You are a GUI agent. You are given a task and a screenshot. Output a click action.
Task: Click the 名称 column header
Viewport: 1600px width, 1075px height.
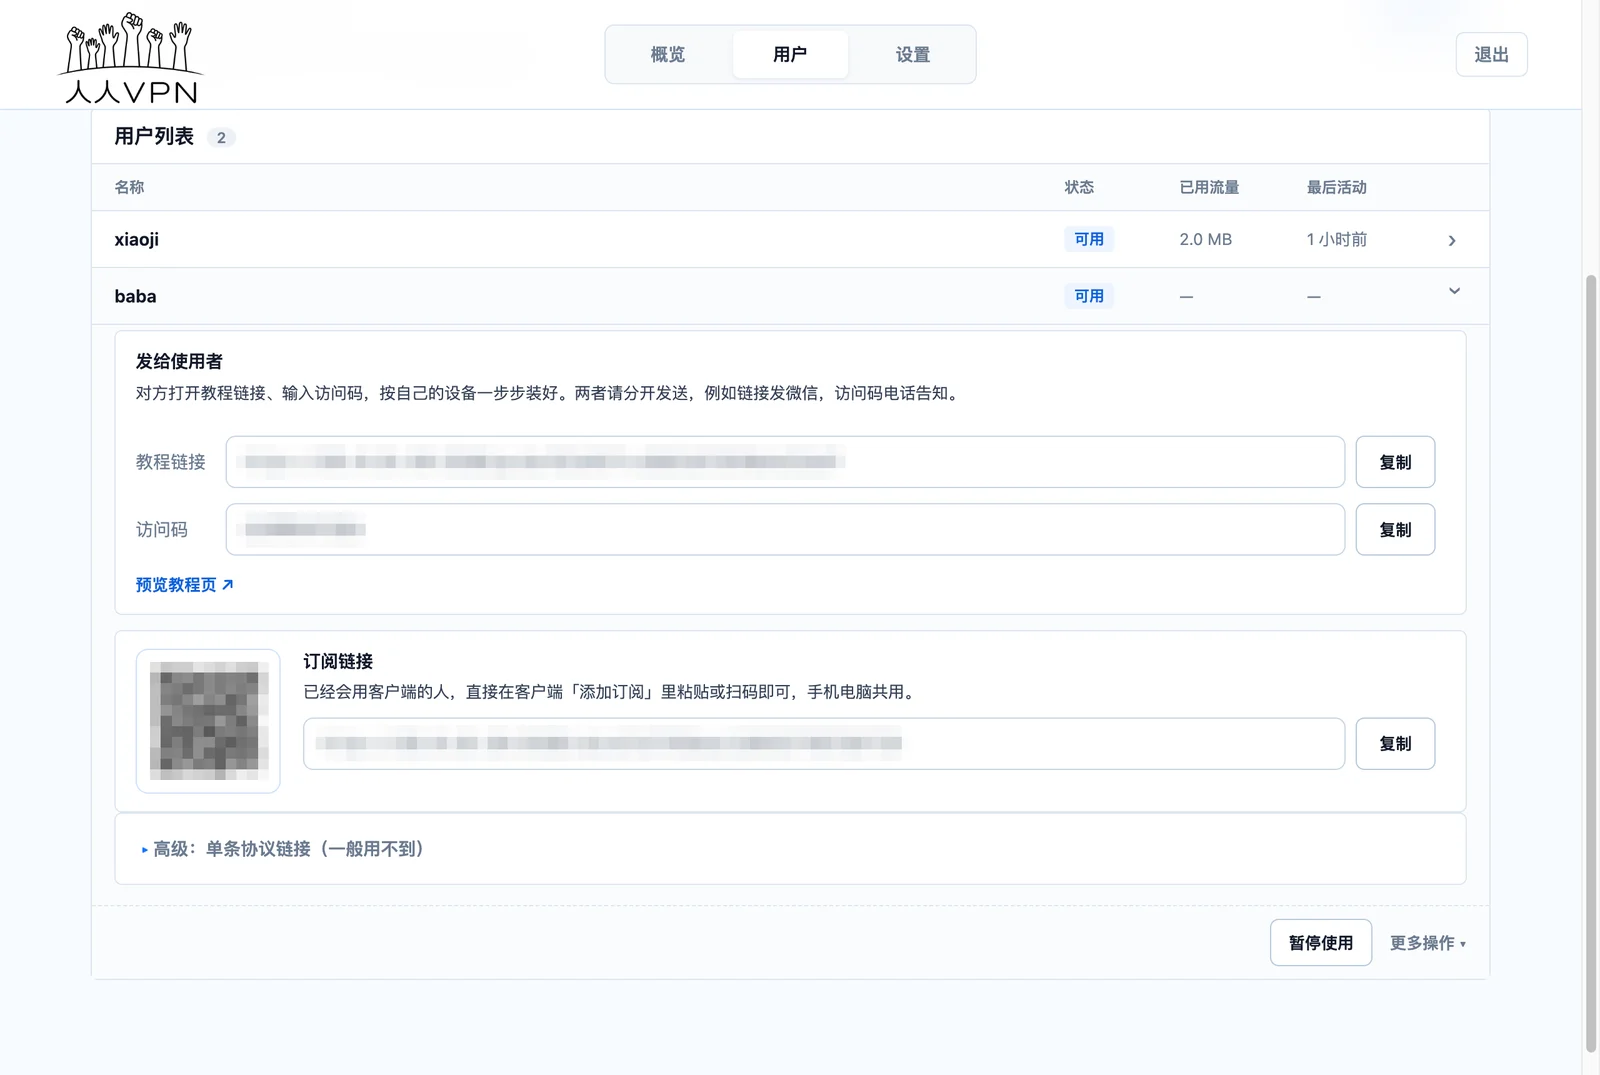(129, 187)
